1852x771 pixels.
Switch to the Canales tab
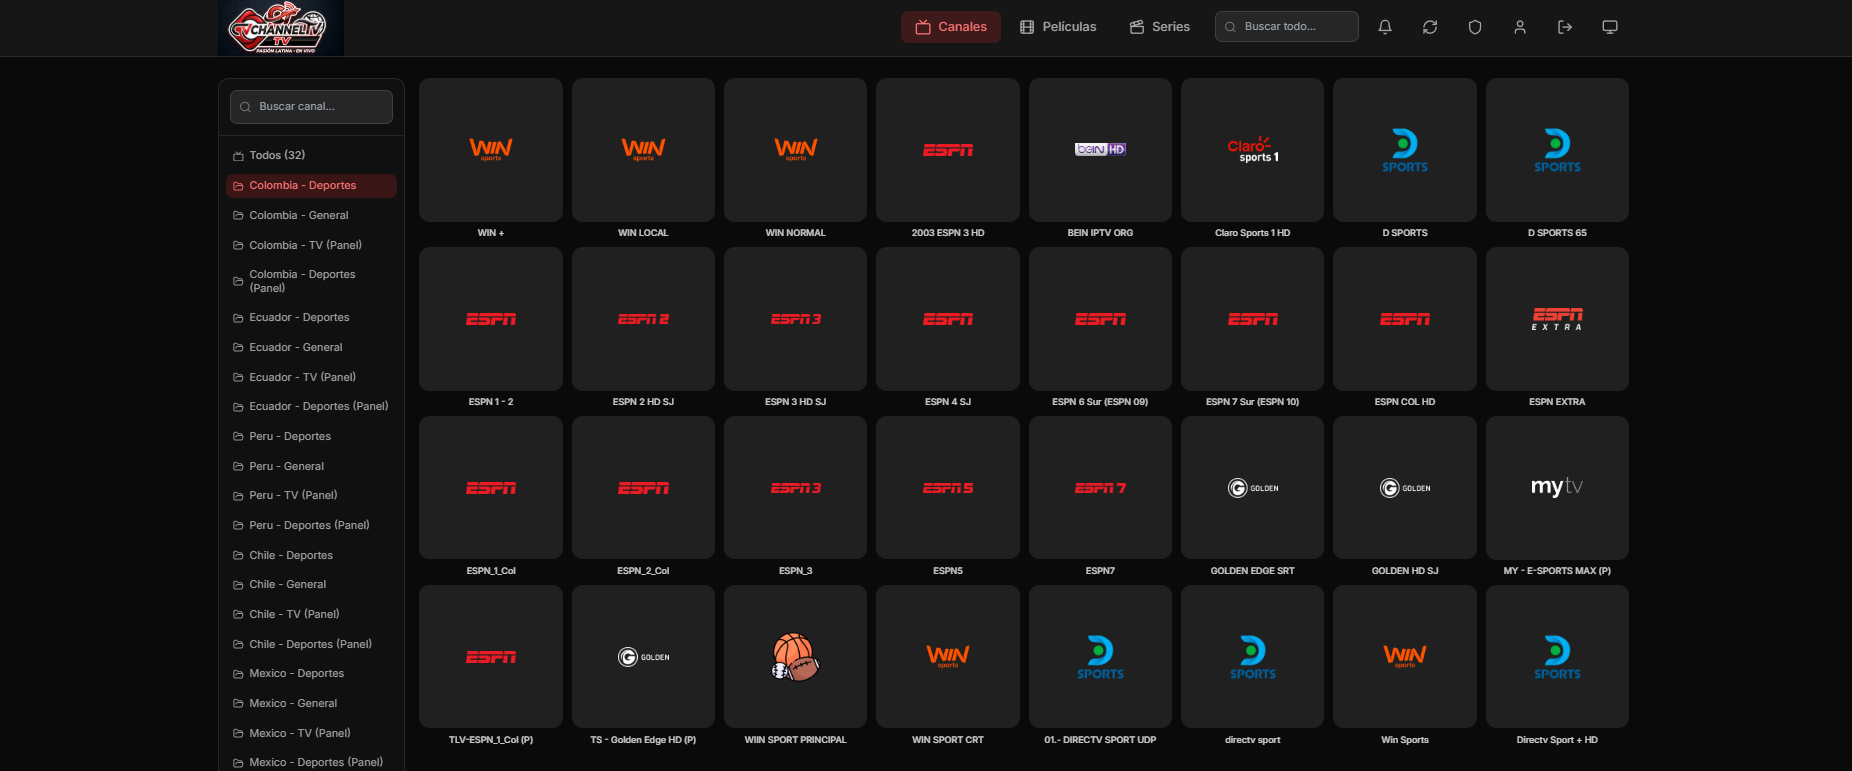tap(951, 27)
